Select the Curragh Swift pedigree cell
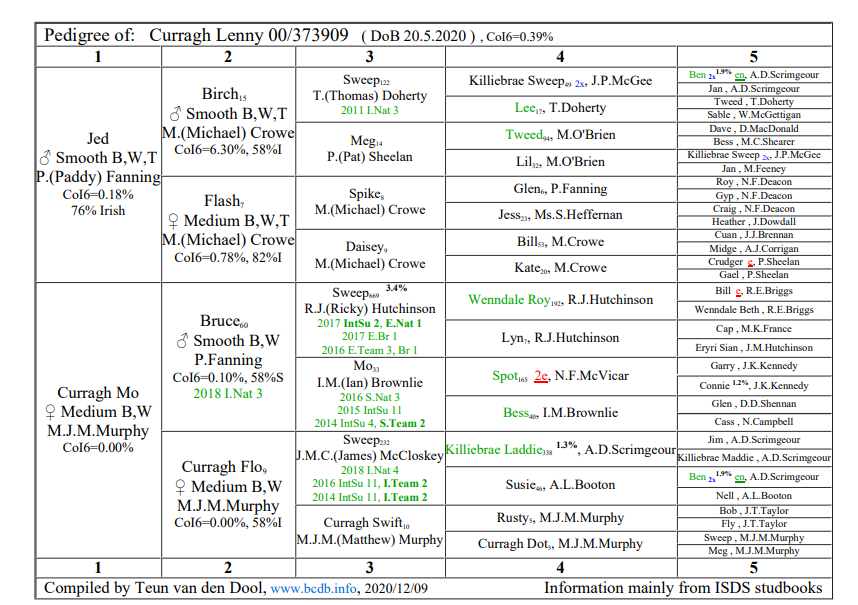 370,531
